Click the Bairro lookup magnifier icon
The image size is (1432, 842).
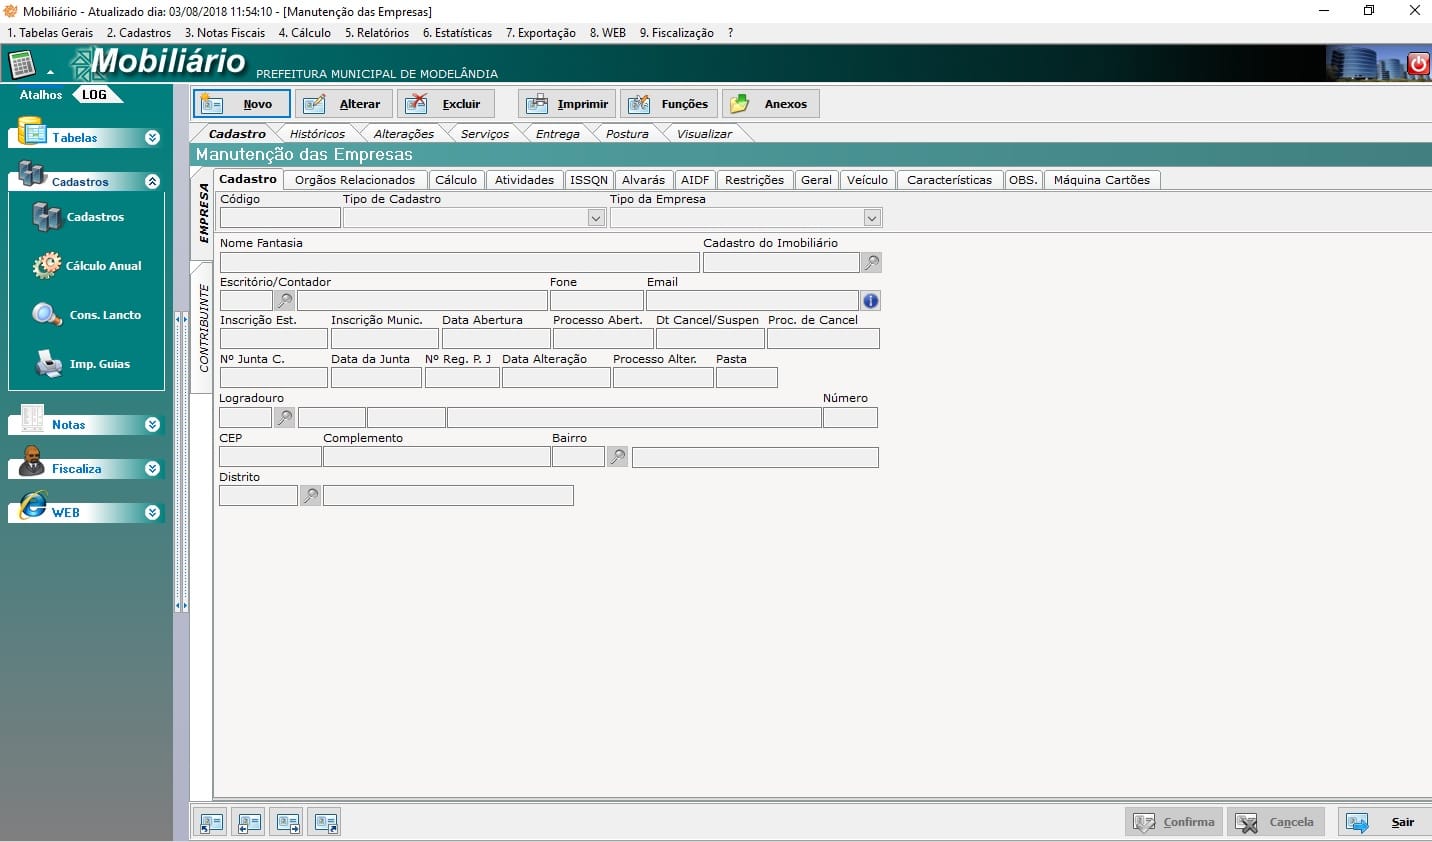[x=618, y=457]
